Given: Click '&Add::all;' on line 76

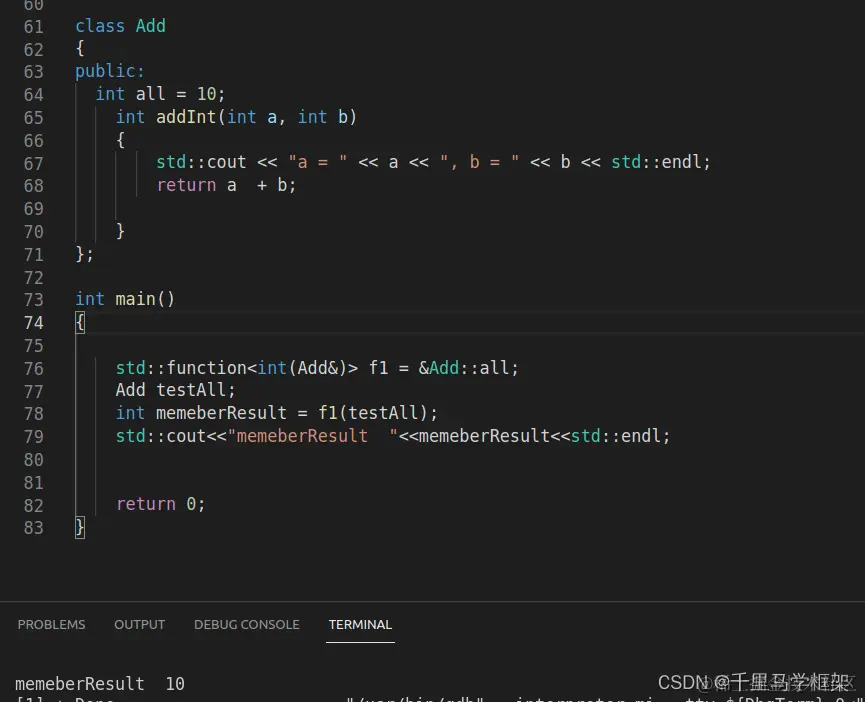Looking at the screenshot, I should tap(468, 368).
